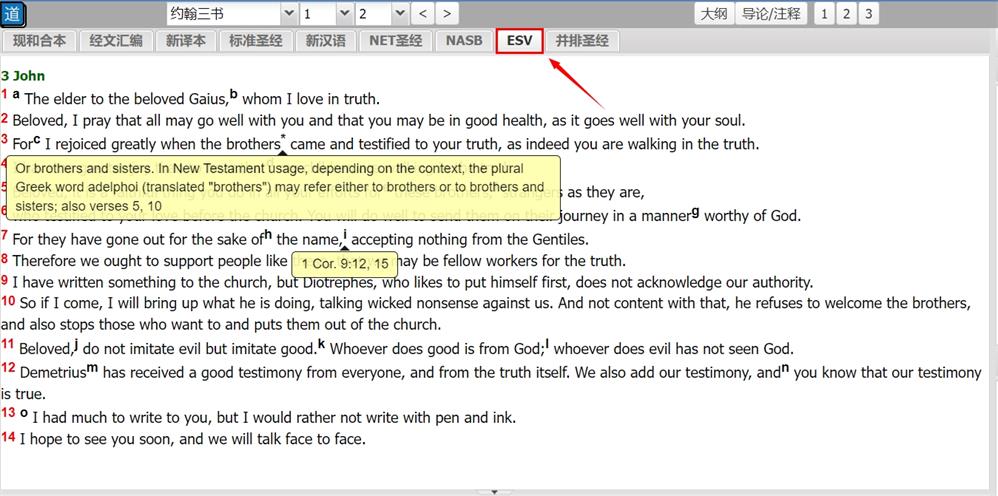Select layout button 3
This screenshot has height=496, width=998.
pyautogui.click(x=868, y=13)
